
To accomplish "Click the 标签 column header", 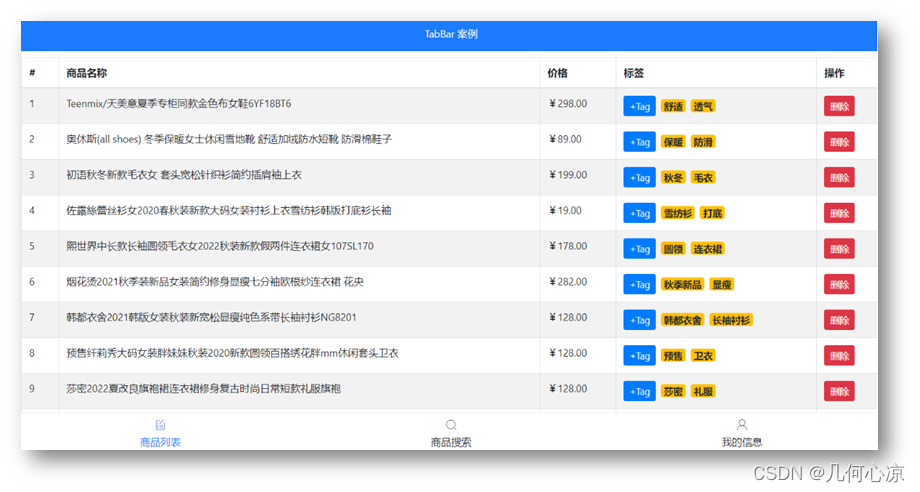I will (x=634, y=73).
